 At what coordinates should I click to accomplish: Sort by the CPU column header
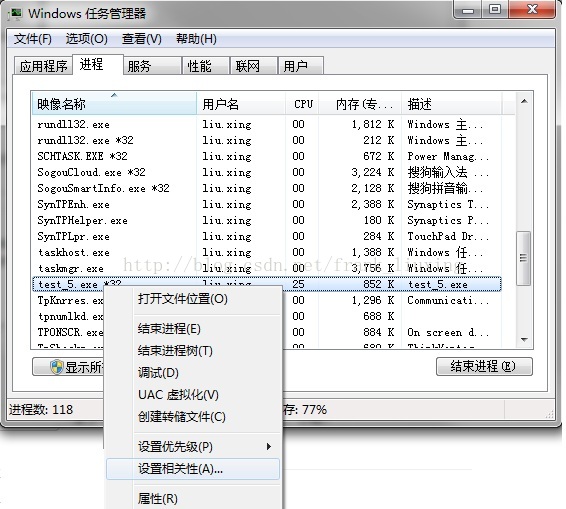(x=302, y=104)
